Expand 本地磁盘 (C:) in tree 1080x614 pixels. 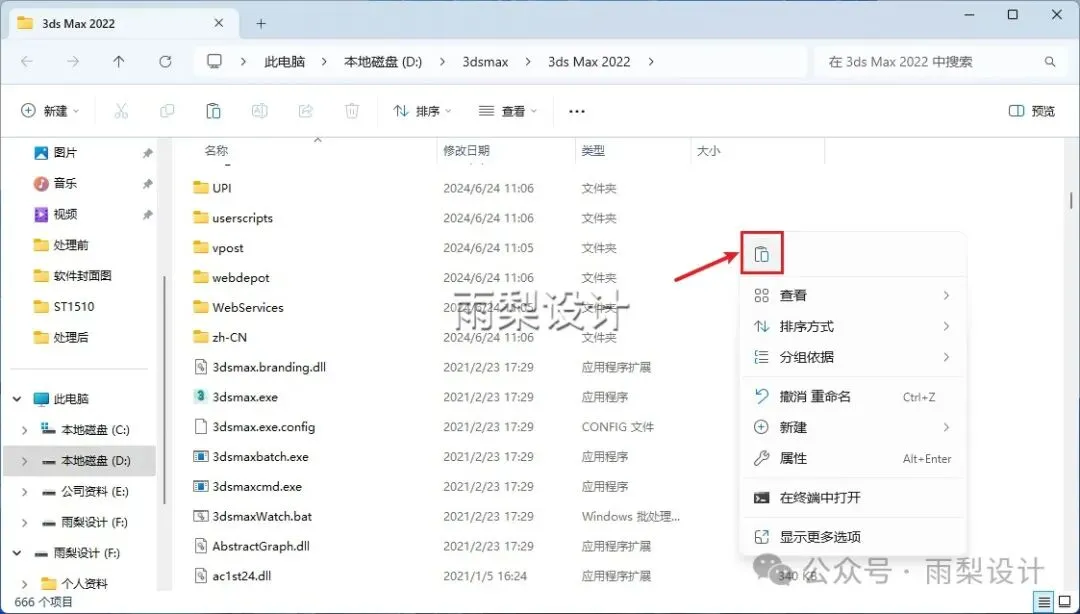(x=25, y=430)
